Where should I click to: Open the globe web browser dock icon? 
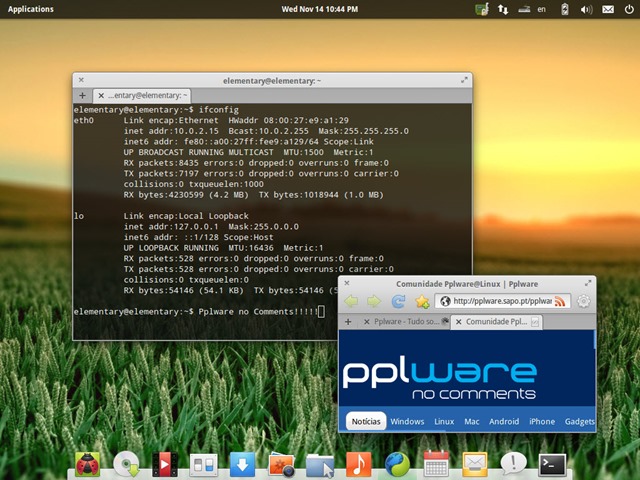click(397, 464)
